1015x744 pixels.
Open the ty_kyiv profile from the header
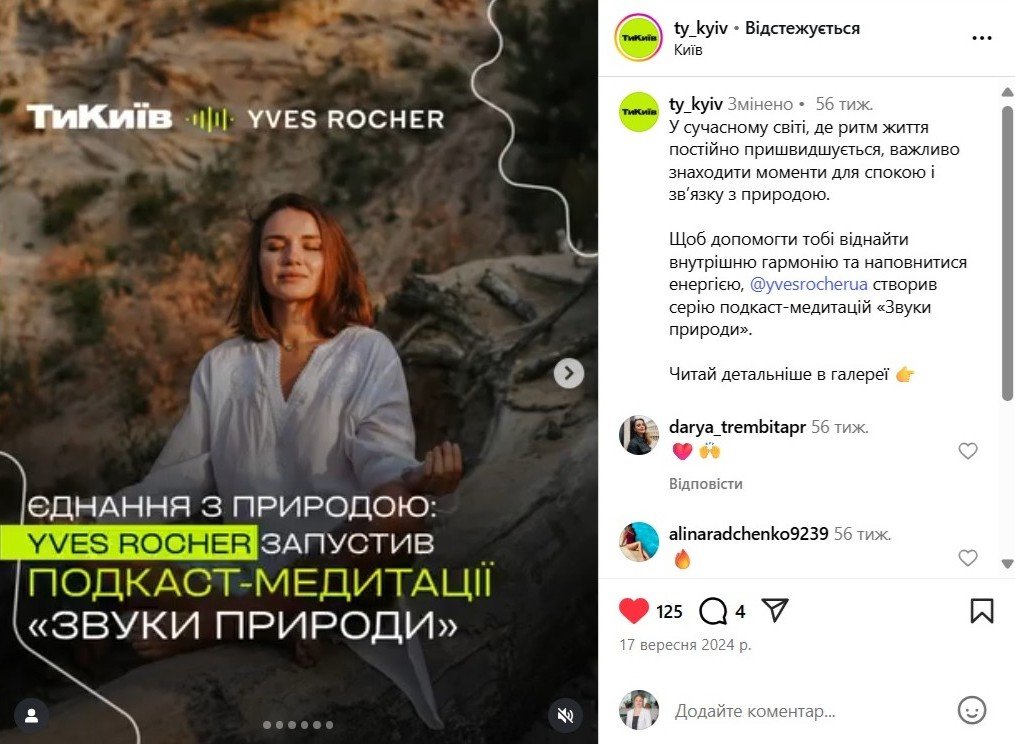(700, 28)
